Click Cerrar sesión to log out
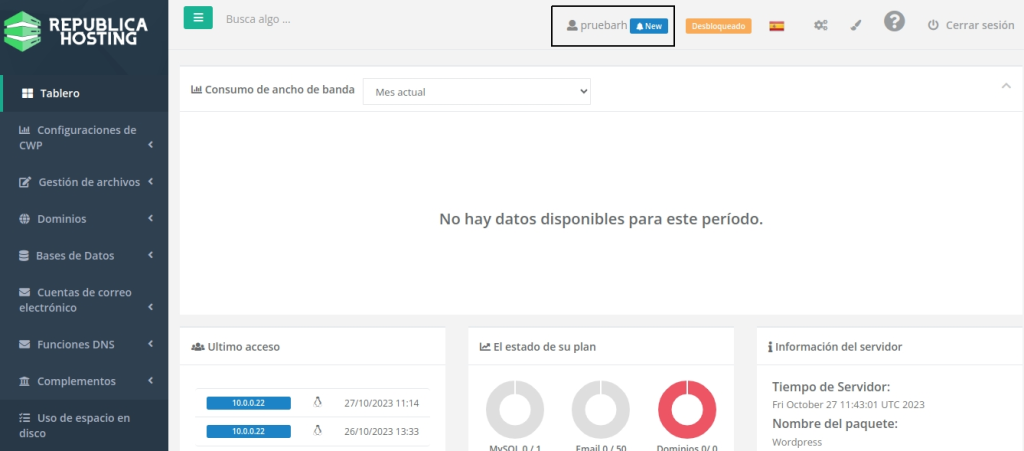This screenshot has width=1024, height=451. pyautogui.click(x=971, y=26)
